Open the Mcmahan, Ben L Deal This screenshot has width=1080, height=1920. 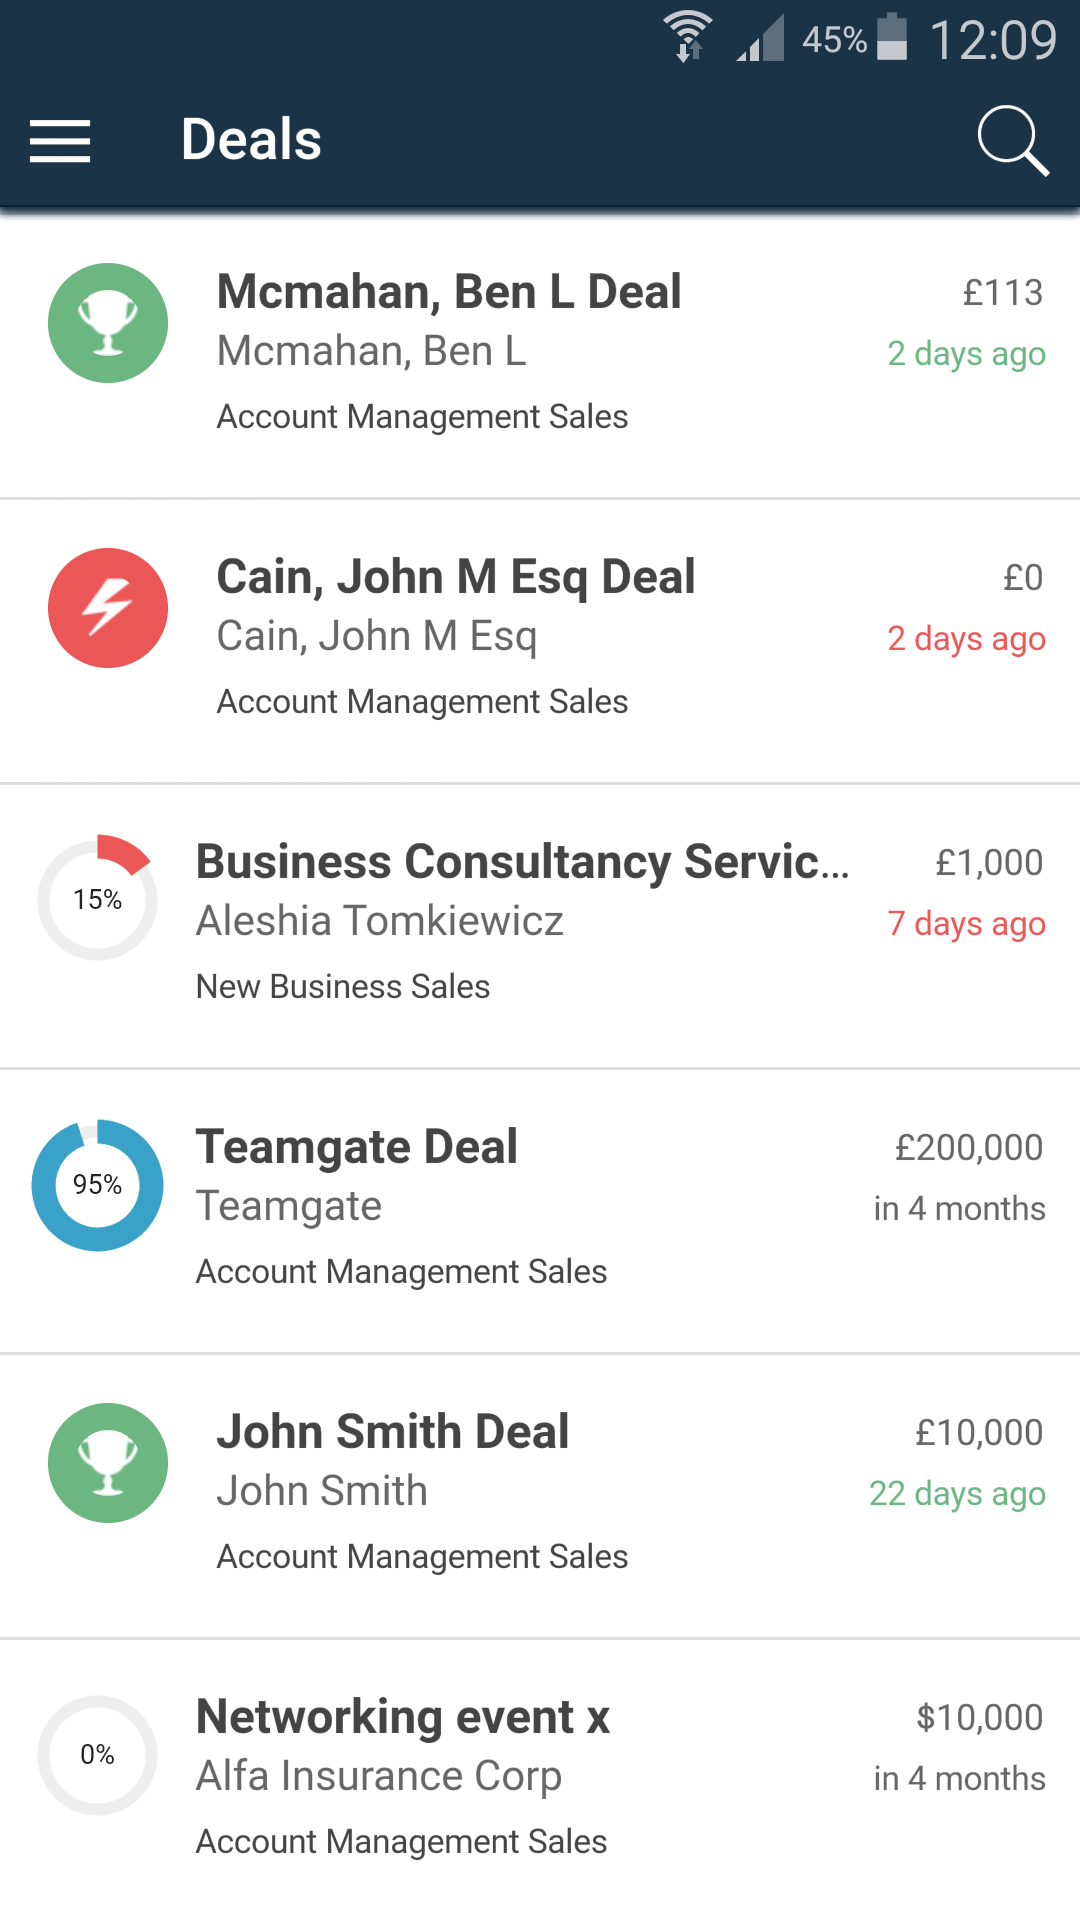tap(540, 355)
